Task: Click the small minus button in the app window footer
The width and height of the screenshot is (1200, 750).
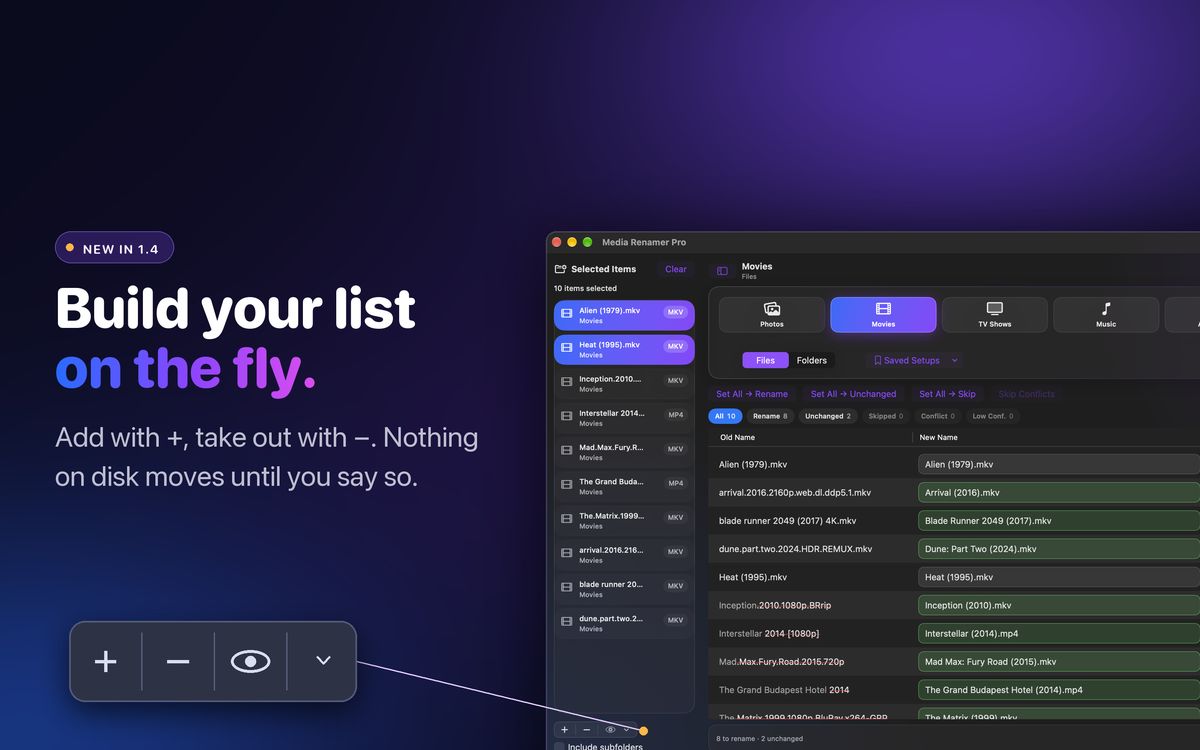Action: 586,730
